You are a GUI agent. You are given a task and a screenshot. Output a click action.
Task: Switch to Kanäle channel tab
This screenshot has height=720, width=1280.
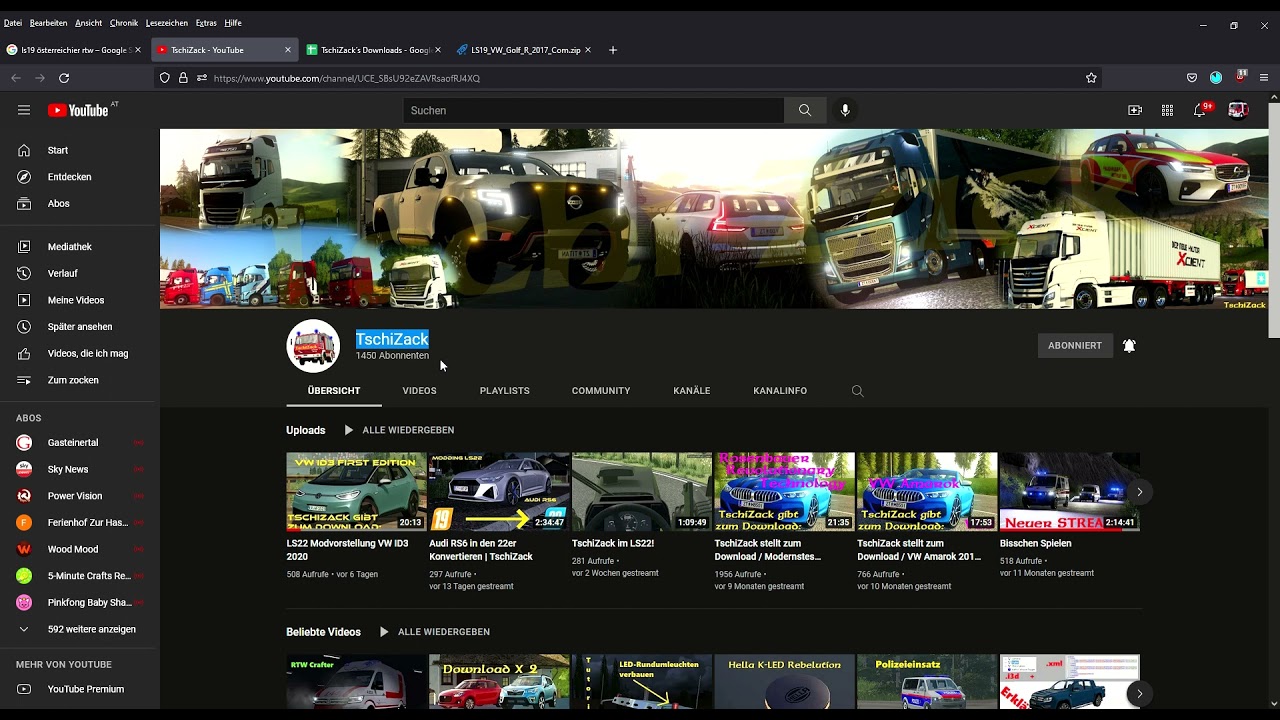692,391
